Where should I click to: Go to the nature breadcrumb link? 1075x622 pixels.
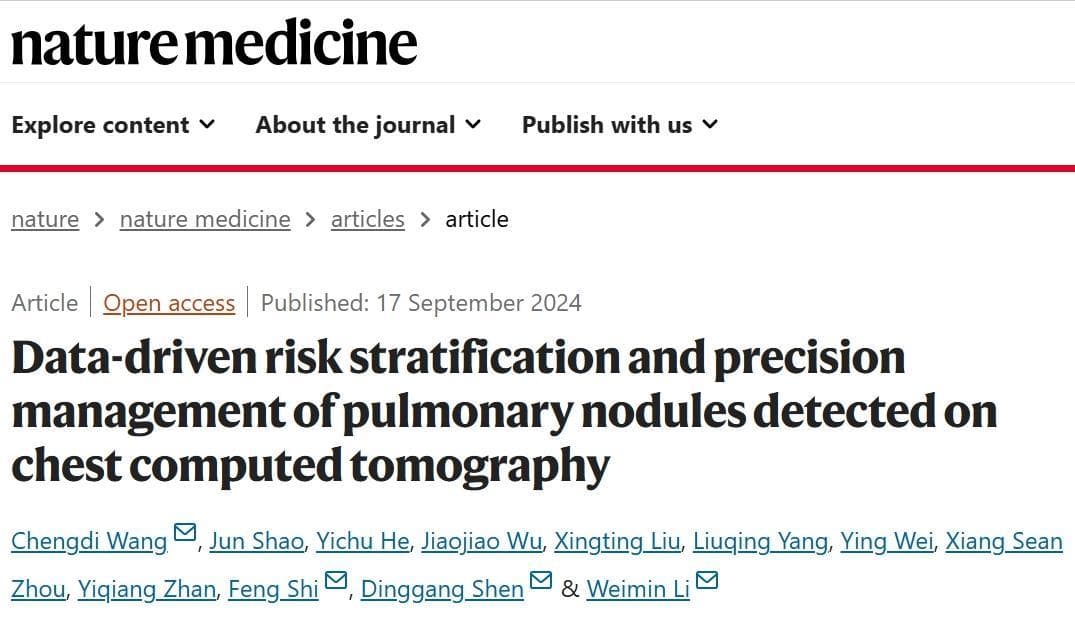(45, 219)
